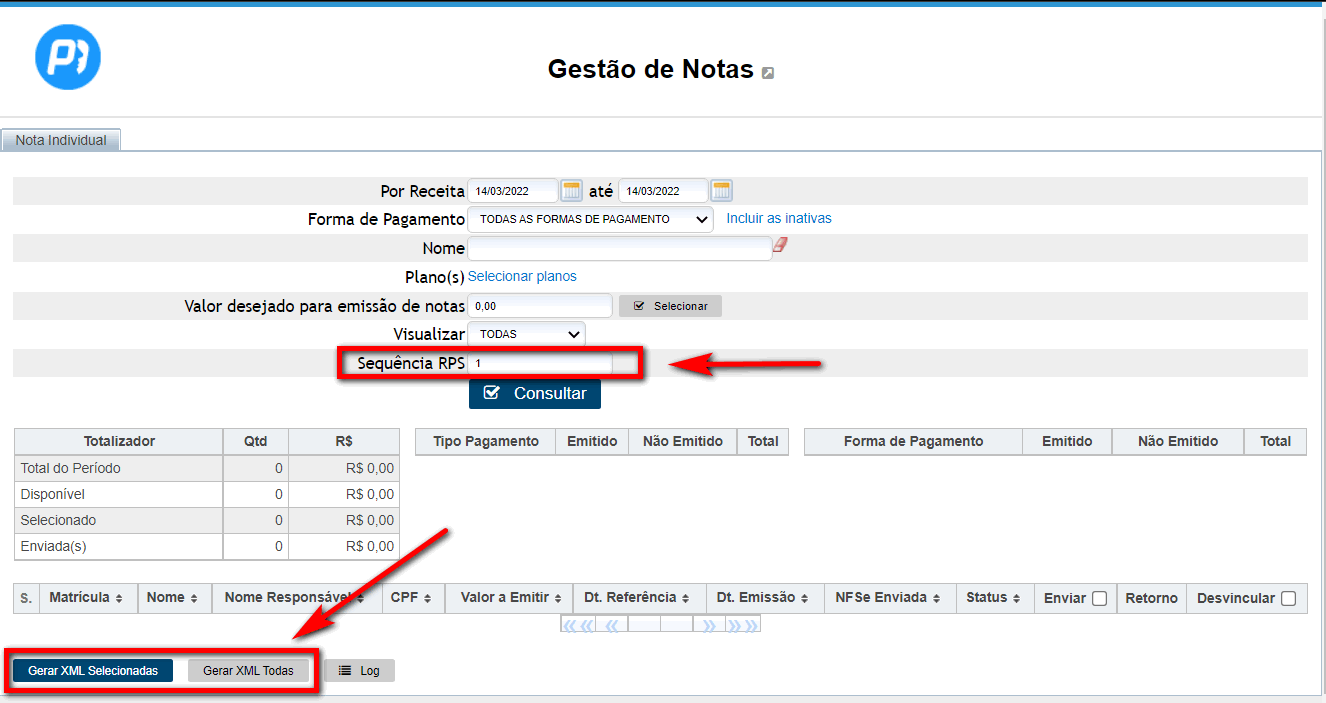Image resolution: width=1326 pixels, height=703 pixels.
Task: Click the Sequência RPS input field
Action: pos(540,364)
